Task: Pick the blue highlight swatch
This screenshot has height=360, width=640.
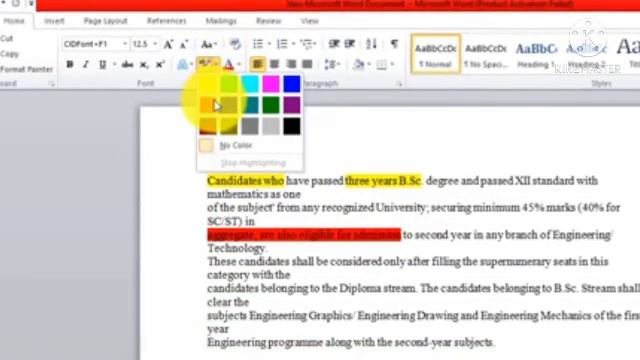Action: click(292, 84)
